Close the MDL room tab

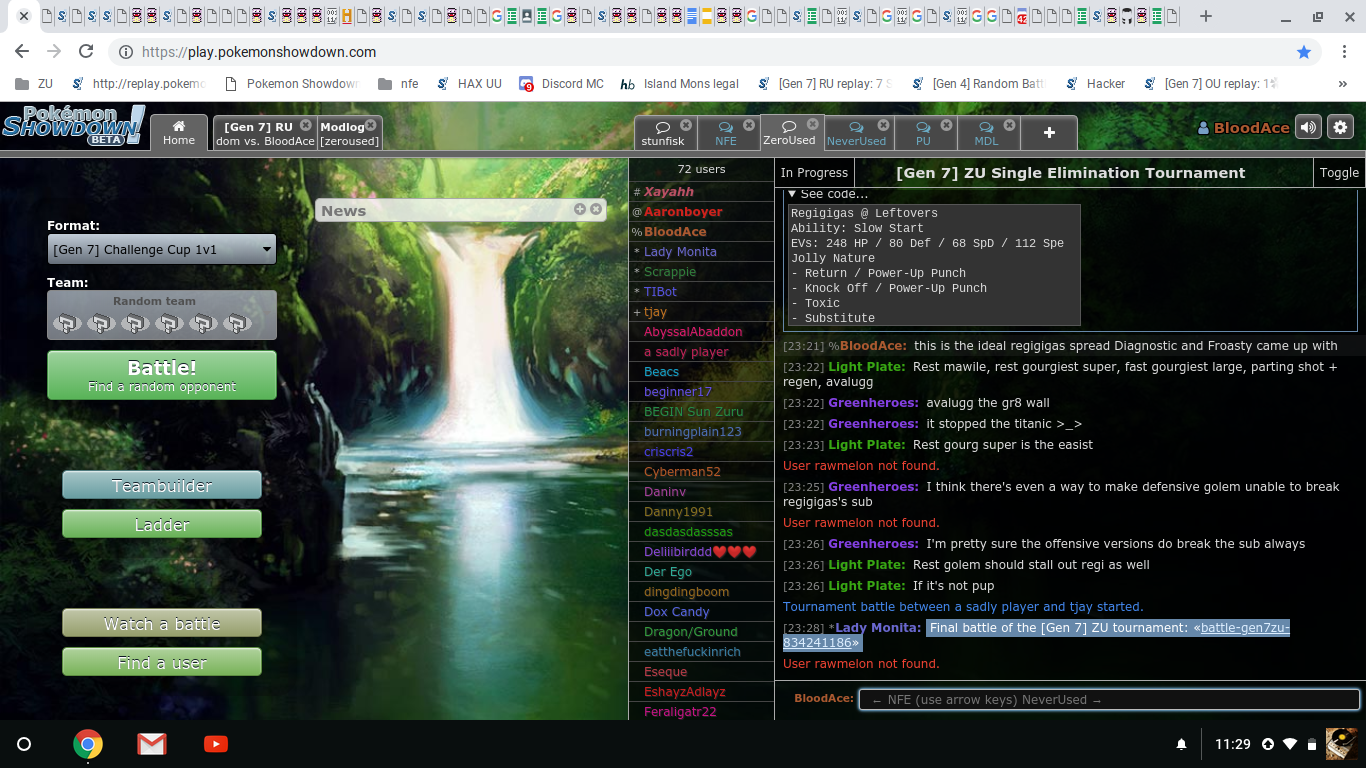click(x=1009, y=125)
